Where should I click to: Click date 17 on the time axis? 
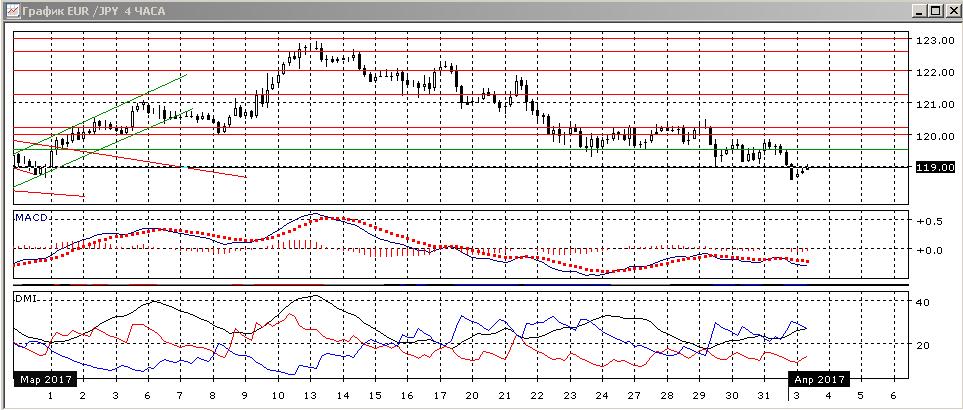(440, 396)
